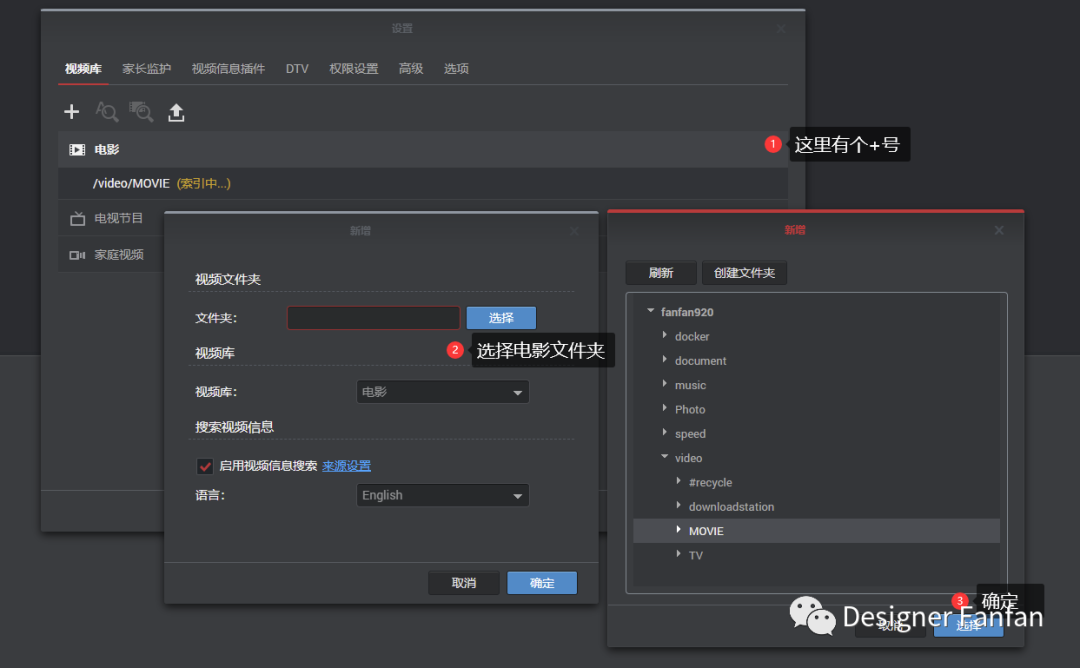This screenshot has height=668, width=1080.
Task: Click the batch video search icon
Action: click(x=141, y=112)
